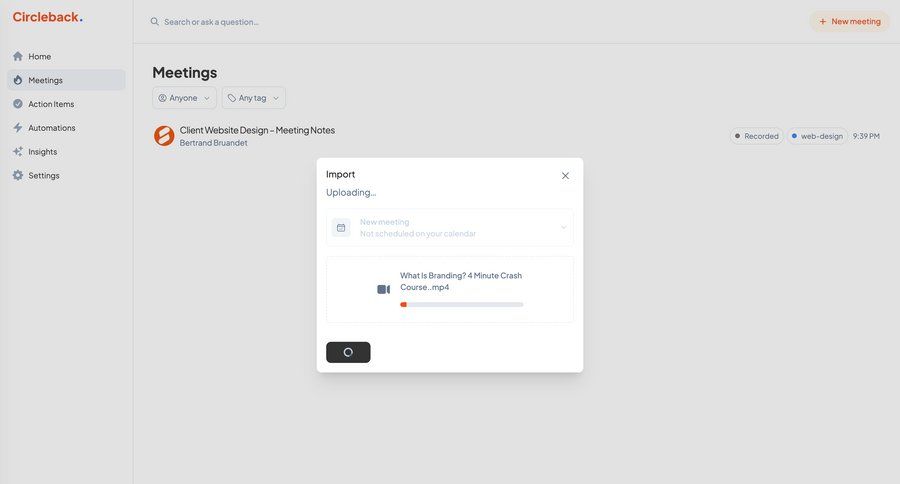Click the search or ask a question field
The width and height of the screenshot is (900, 484).
click(300, 22)
